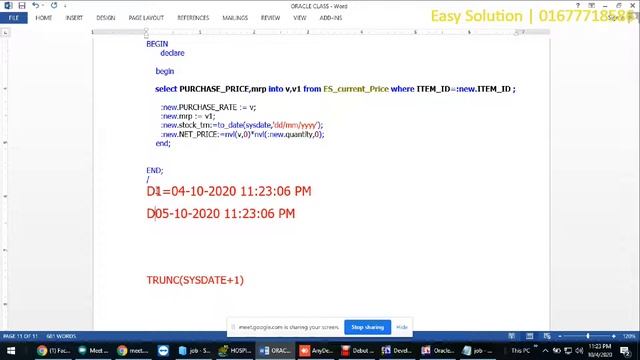
Task: Open Debut video capture in taskbar
Action: click(357, 351)
